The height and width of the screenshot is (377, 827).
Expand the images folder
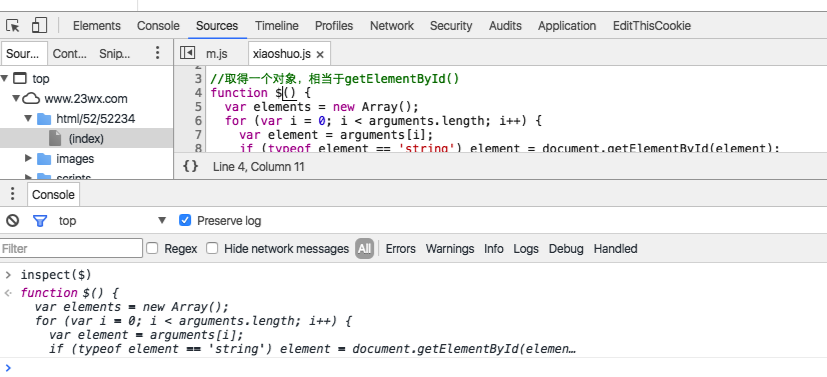pyautogui.click(x=28, y=158)
